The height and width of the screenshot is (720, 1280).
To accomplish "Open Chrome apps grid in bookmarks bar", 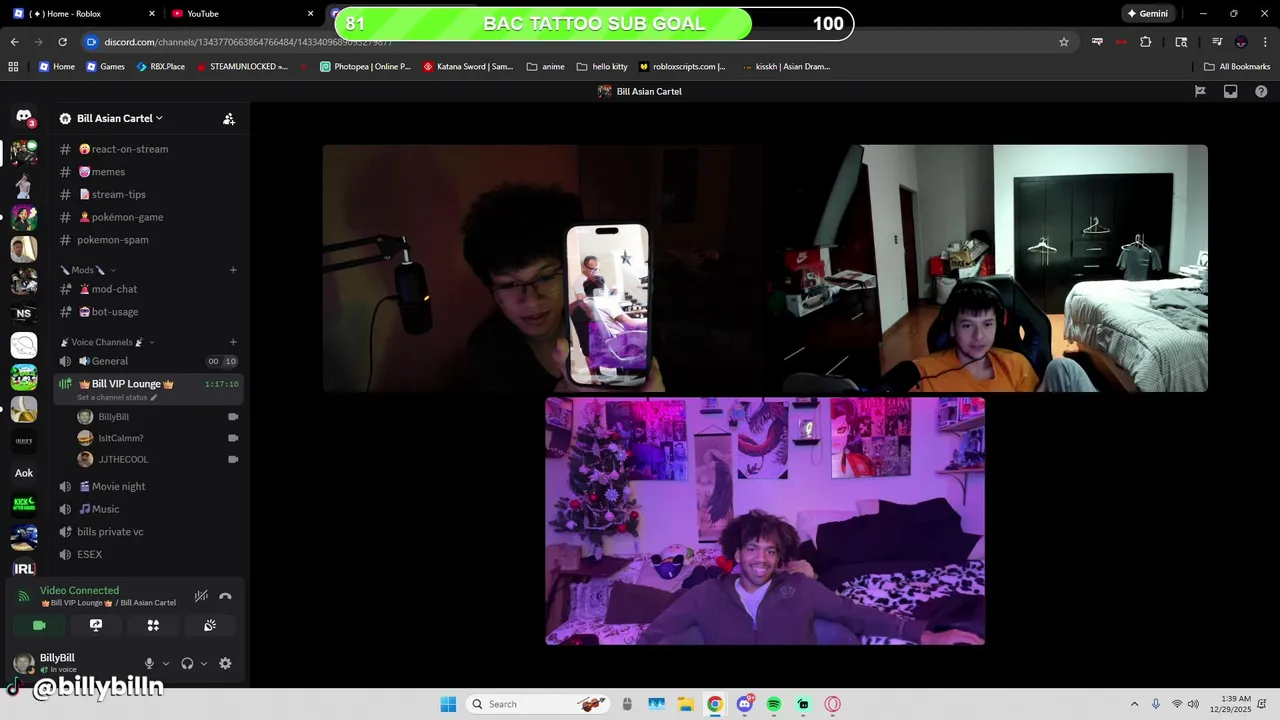I will (13, 67).
